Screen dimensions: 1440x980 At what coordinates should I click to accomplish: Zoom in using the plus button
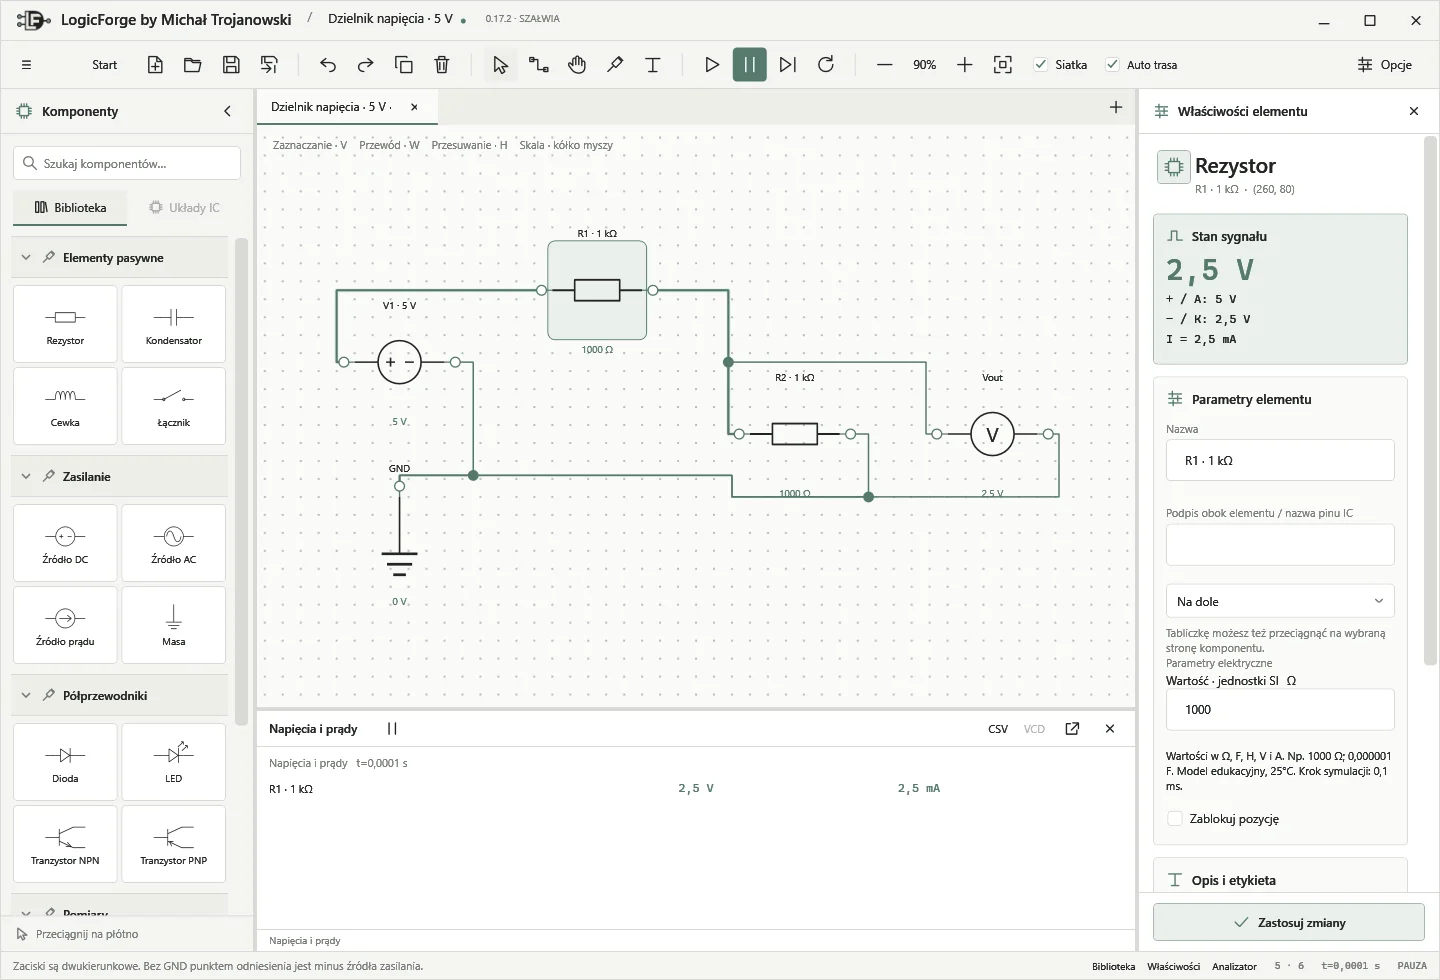[965, 65]
